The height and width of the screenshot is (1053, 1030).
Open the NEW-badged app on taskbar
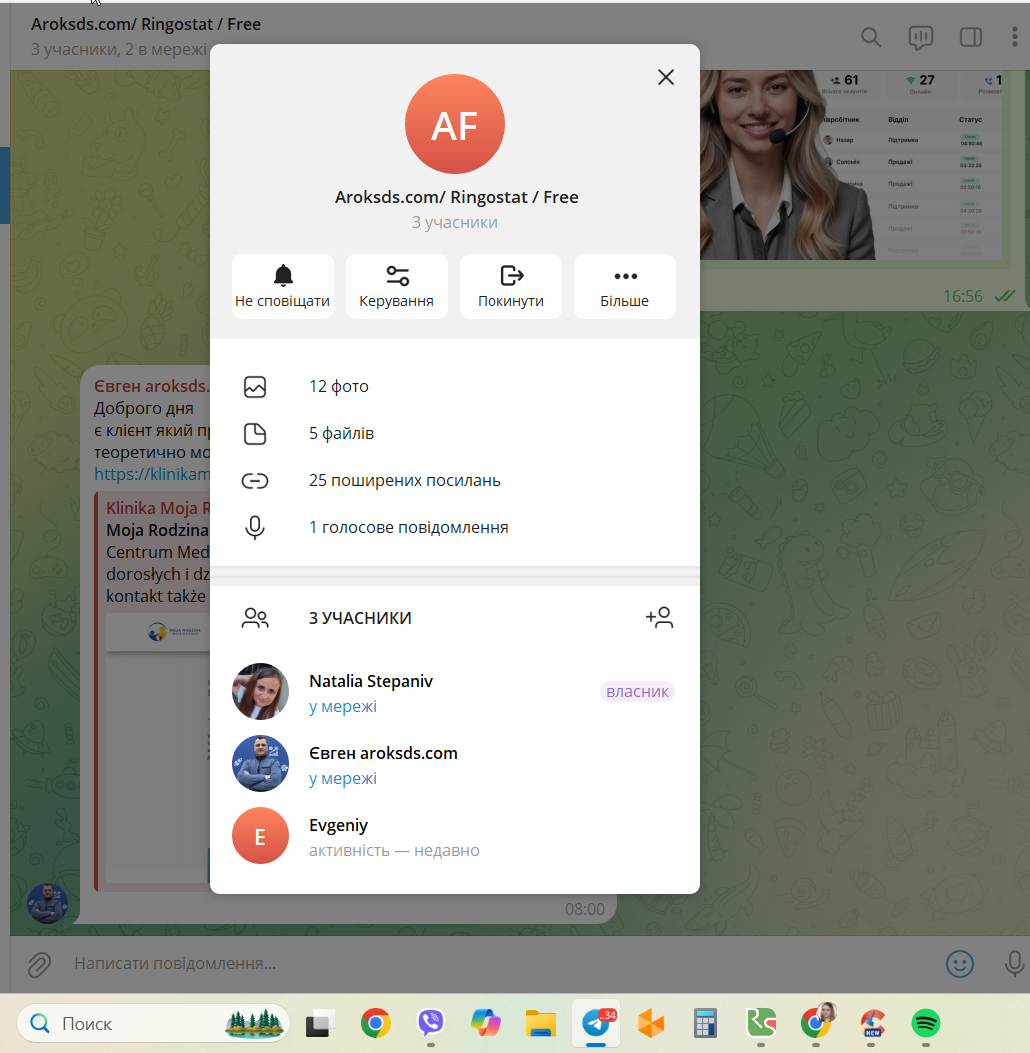871,1023
